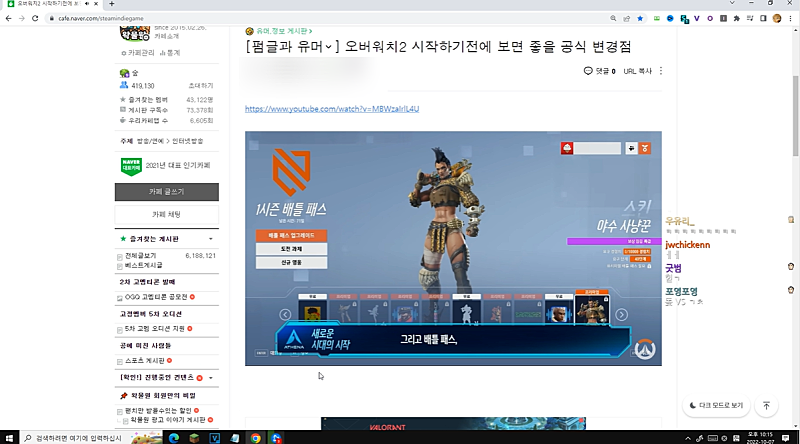Open 전체글보기 board
Image resolution: width=800 pixels, height=444 pixels.
140,256
